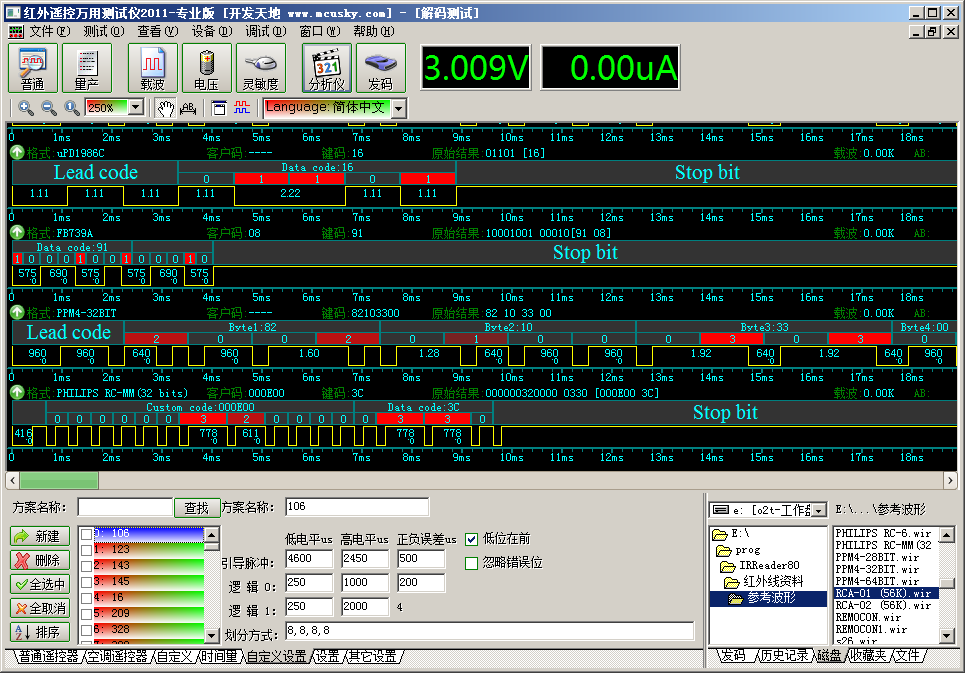Toggle the 低位在前 checkbox

pos(473,539)
